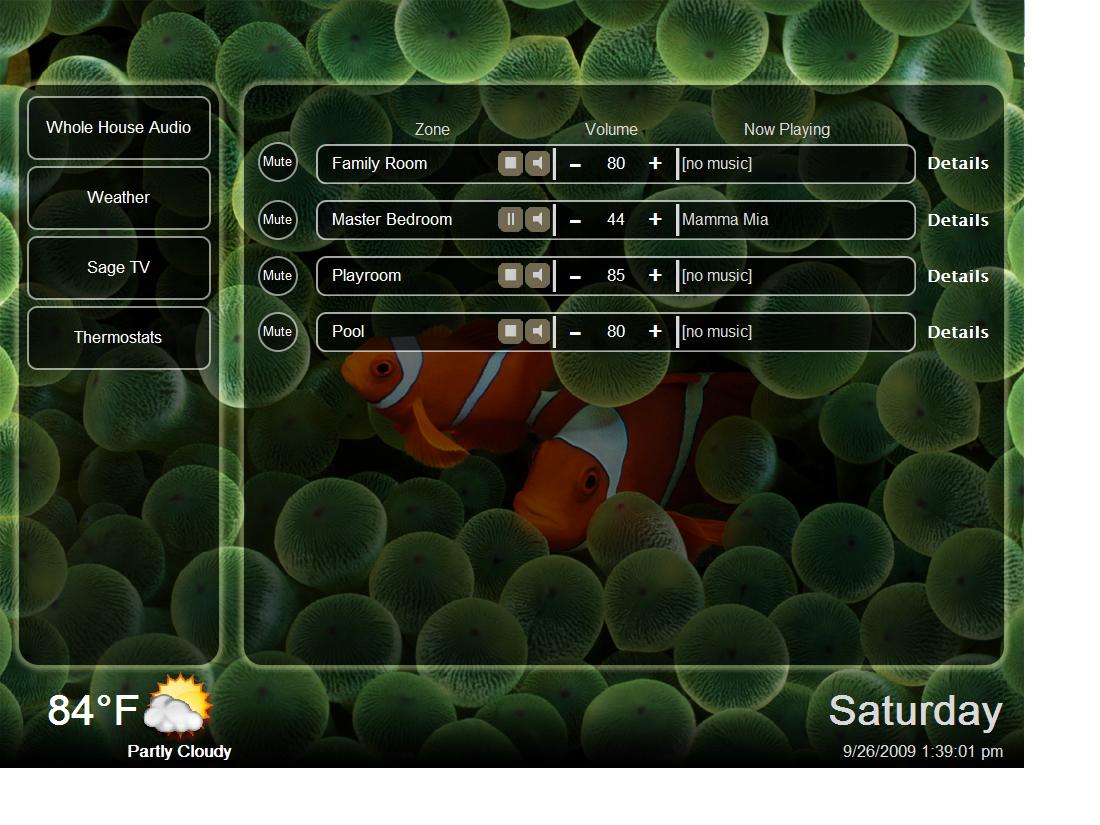Lower Master Bedroom volume with minus
The width and height of the screenshot is (1100, 825).
[x=575, y=221]
